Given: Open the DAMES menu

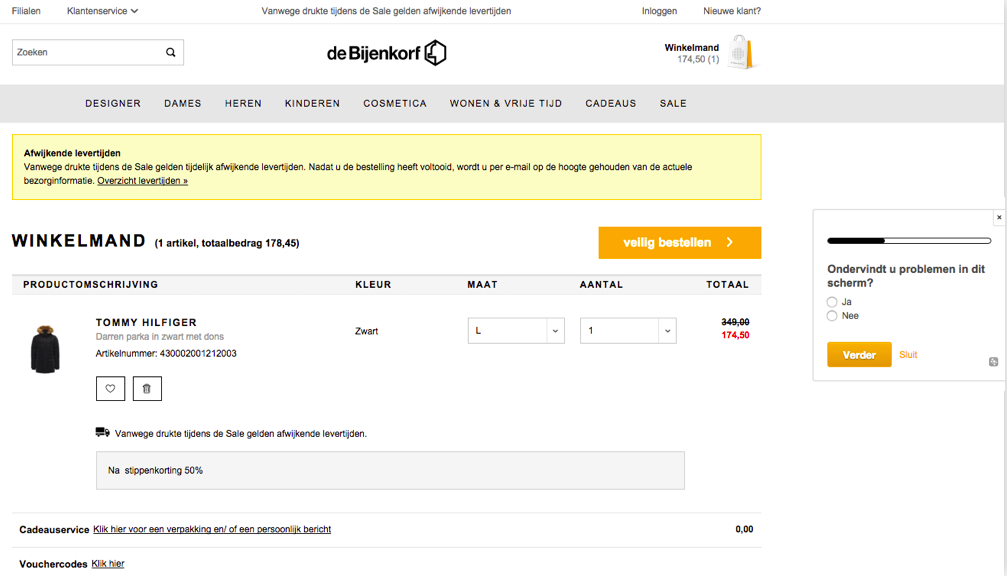Looking at the screenshot, I should click(183, 103).
